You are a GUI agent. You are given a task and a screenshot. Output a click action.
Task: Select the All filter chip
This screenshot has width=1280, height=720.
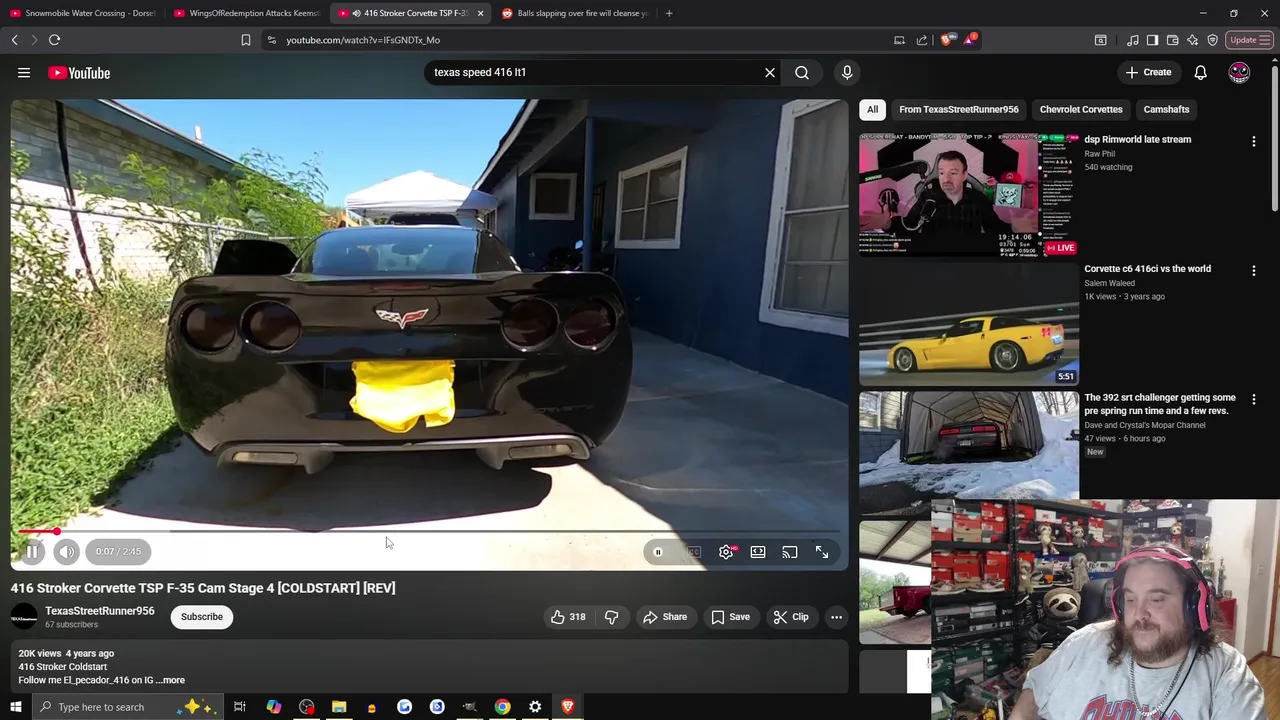point(873,109)
